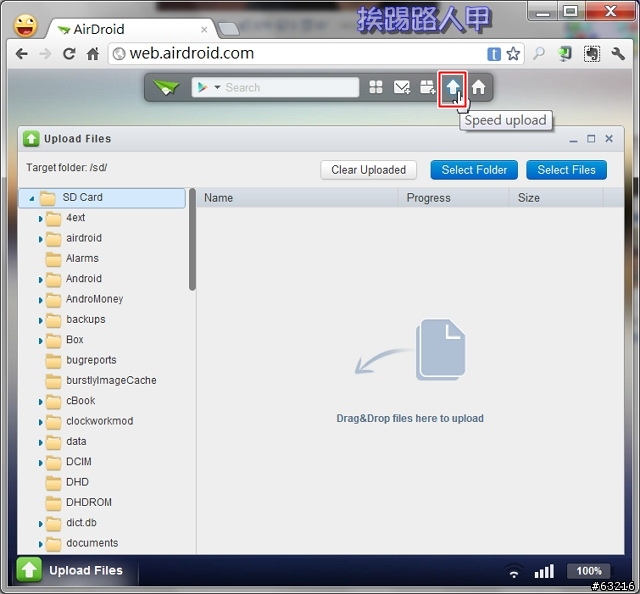Click the Select Files button

(x=566, y=170)
